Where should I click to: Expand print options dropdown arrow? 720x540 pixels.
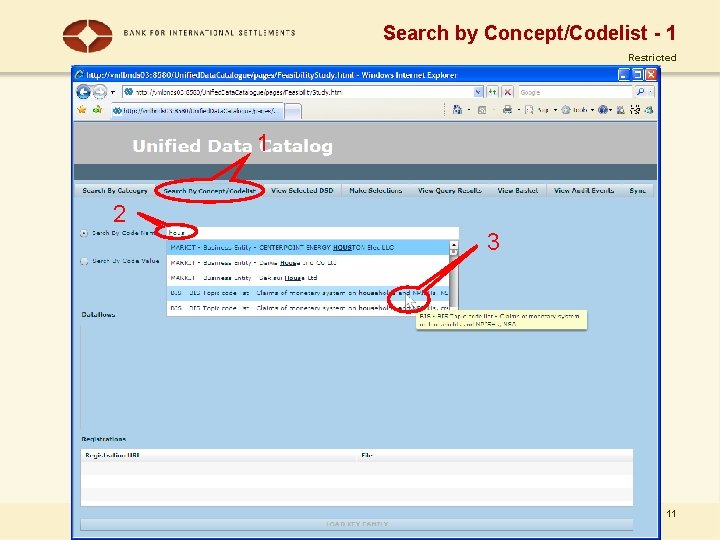pyautogui.click(x=518, y=110)
